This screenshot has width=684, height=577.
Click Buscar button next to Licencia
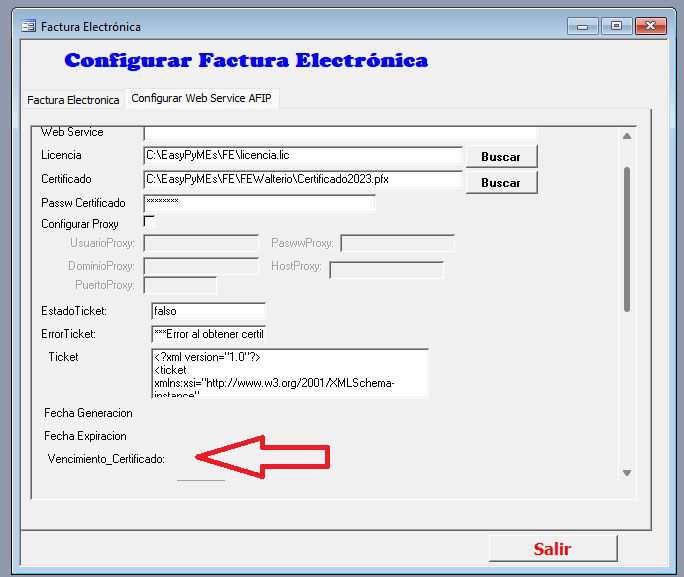coord(500,156)
